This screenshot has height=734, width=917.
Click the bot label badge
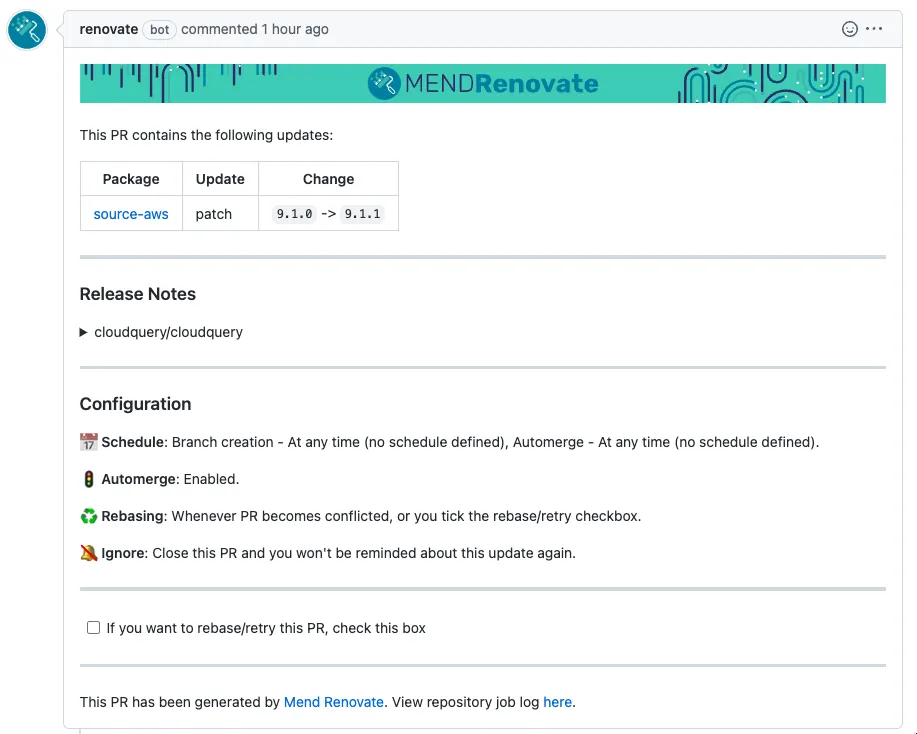point(159,29)
